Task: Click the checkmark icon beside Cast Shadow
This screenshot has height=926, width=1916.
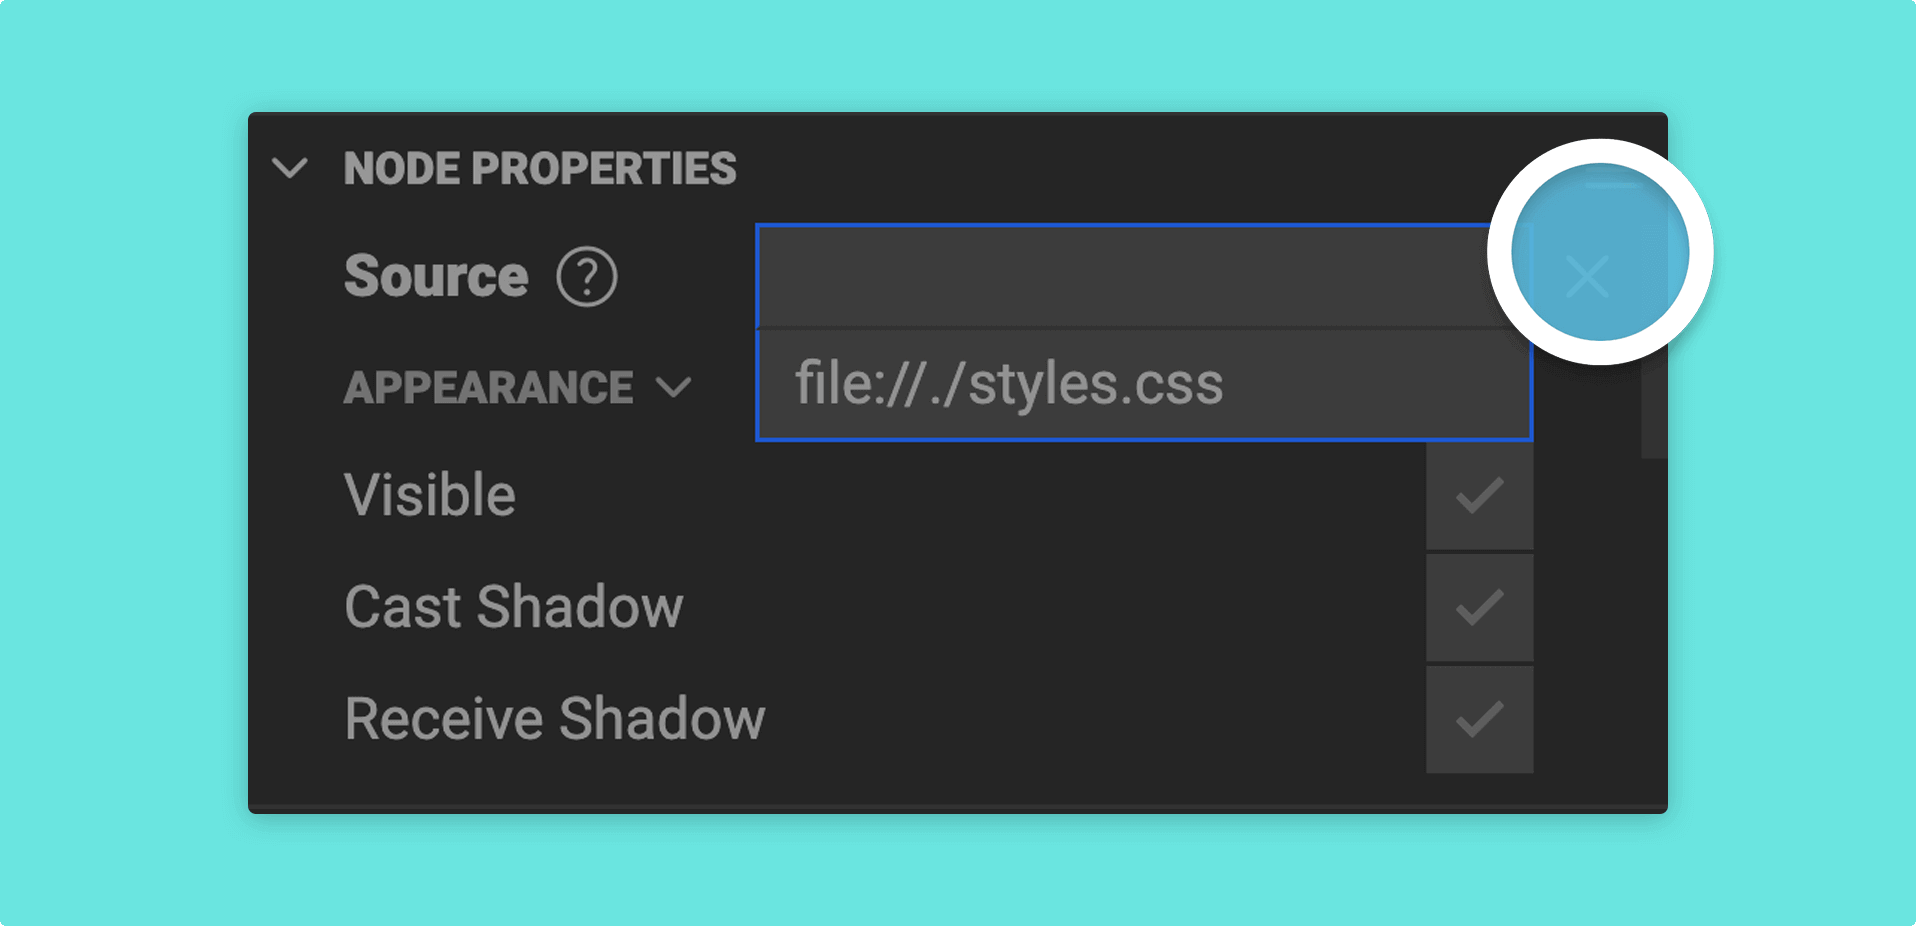Action: tap(1479, 608)
